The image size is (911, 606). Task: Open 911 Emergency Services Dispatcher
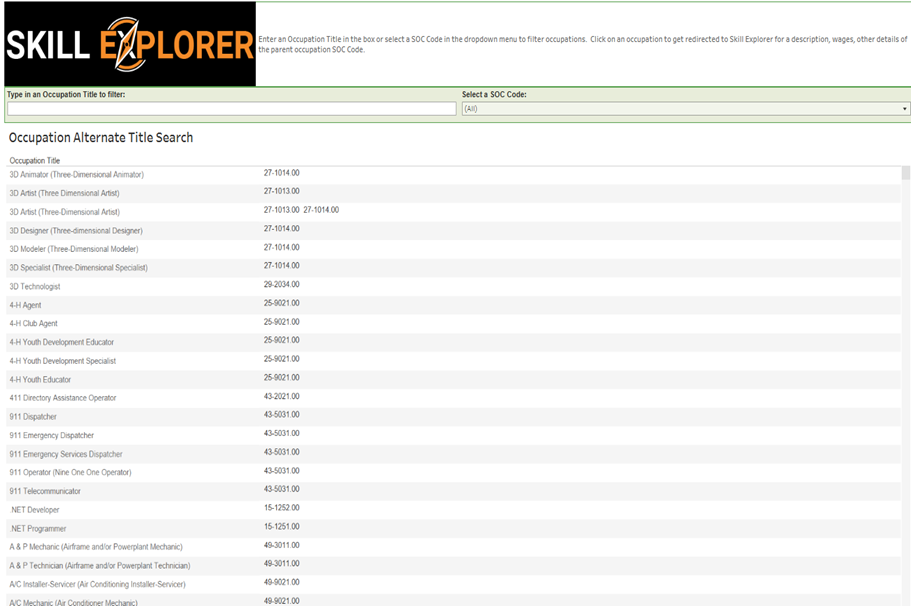pos(66,454)
